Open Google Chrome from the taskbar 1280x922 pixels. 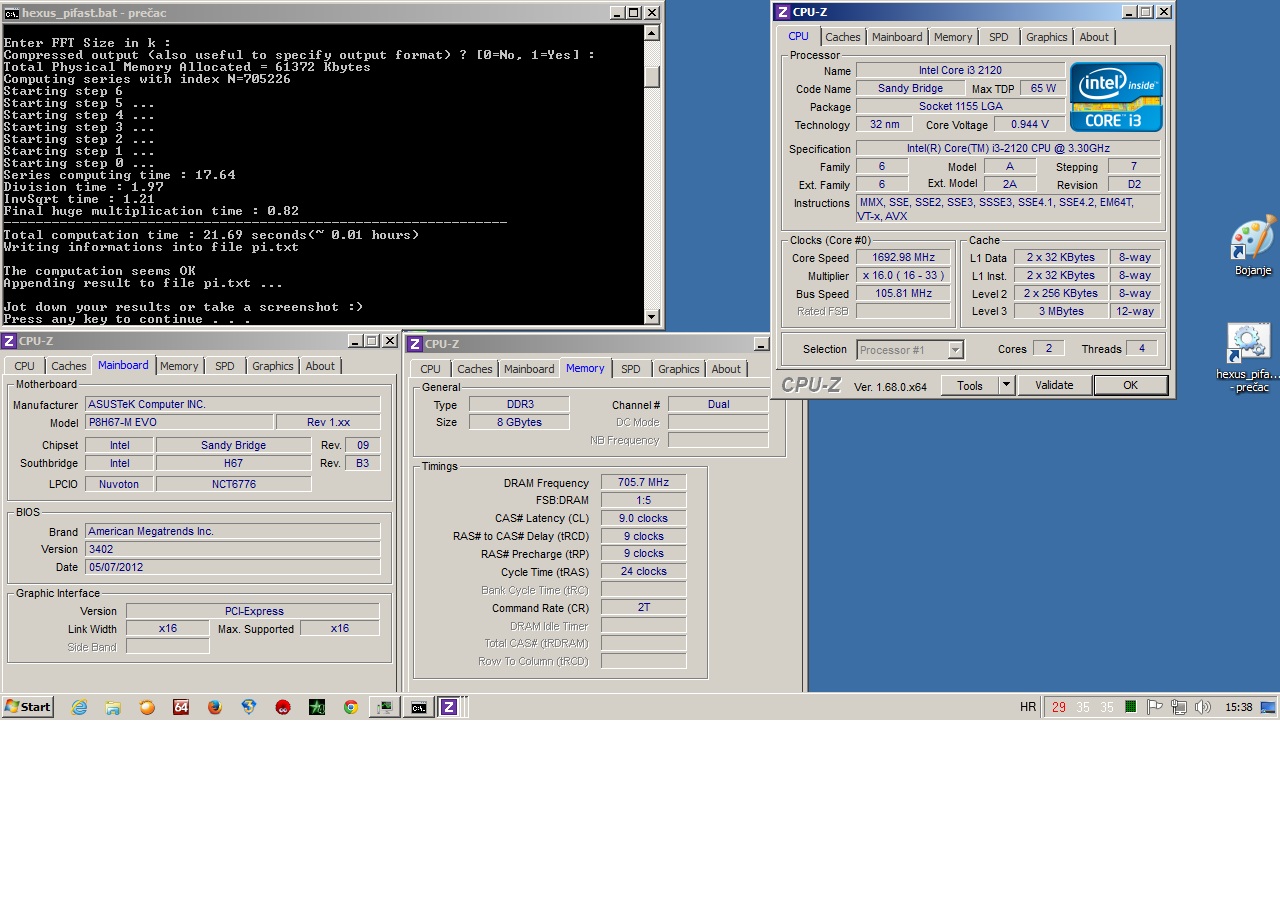pos(351,707)
